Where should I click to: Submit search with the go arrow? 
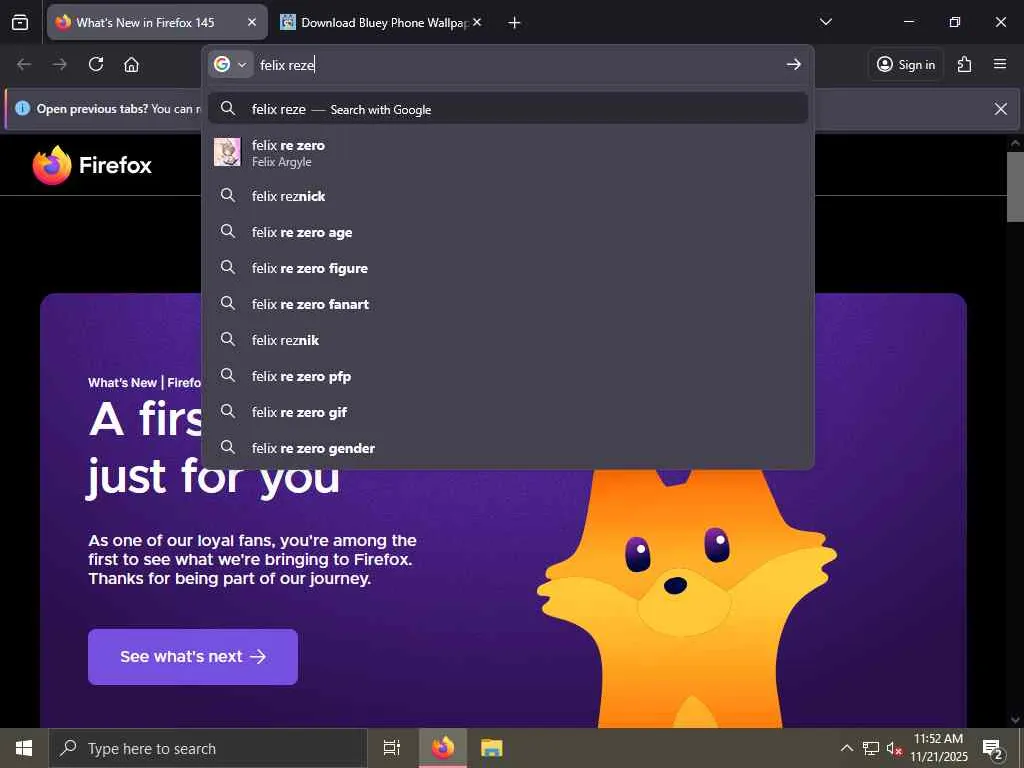793,64
